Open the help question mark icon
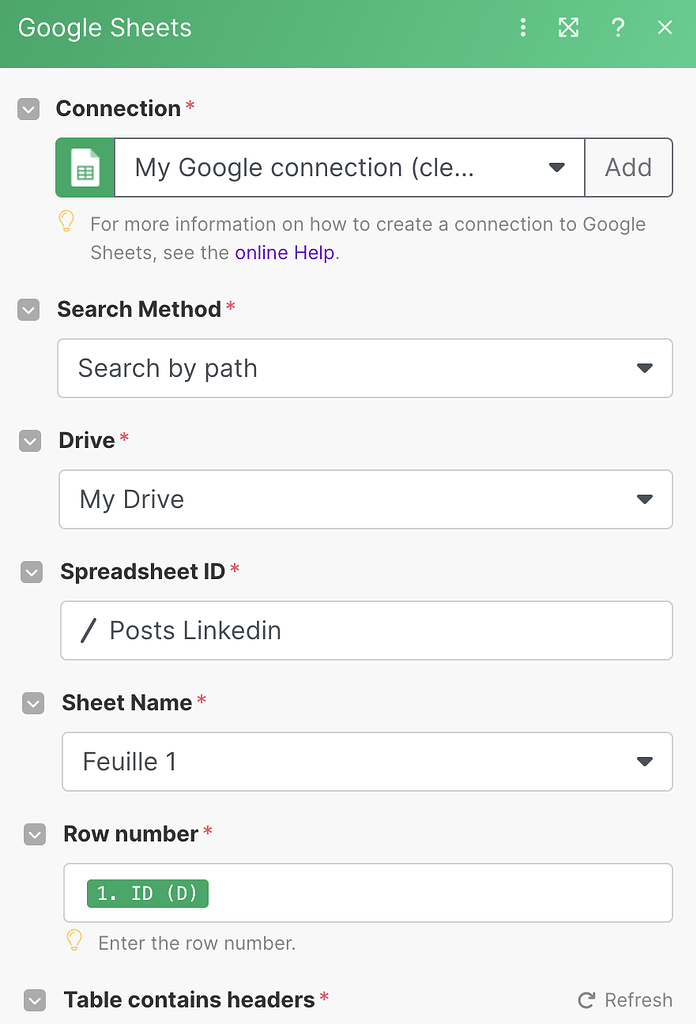Viewport: 696px width, 1024px height. [618, 28]
